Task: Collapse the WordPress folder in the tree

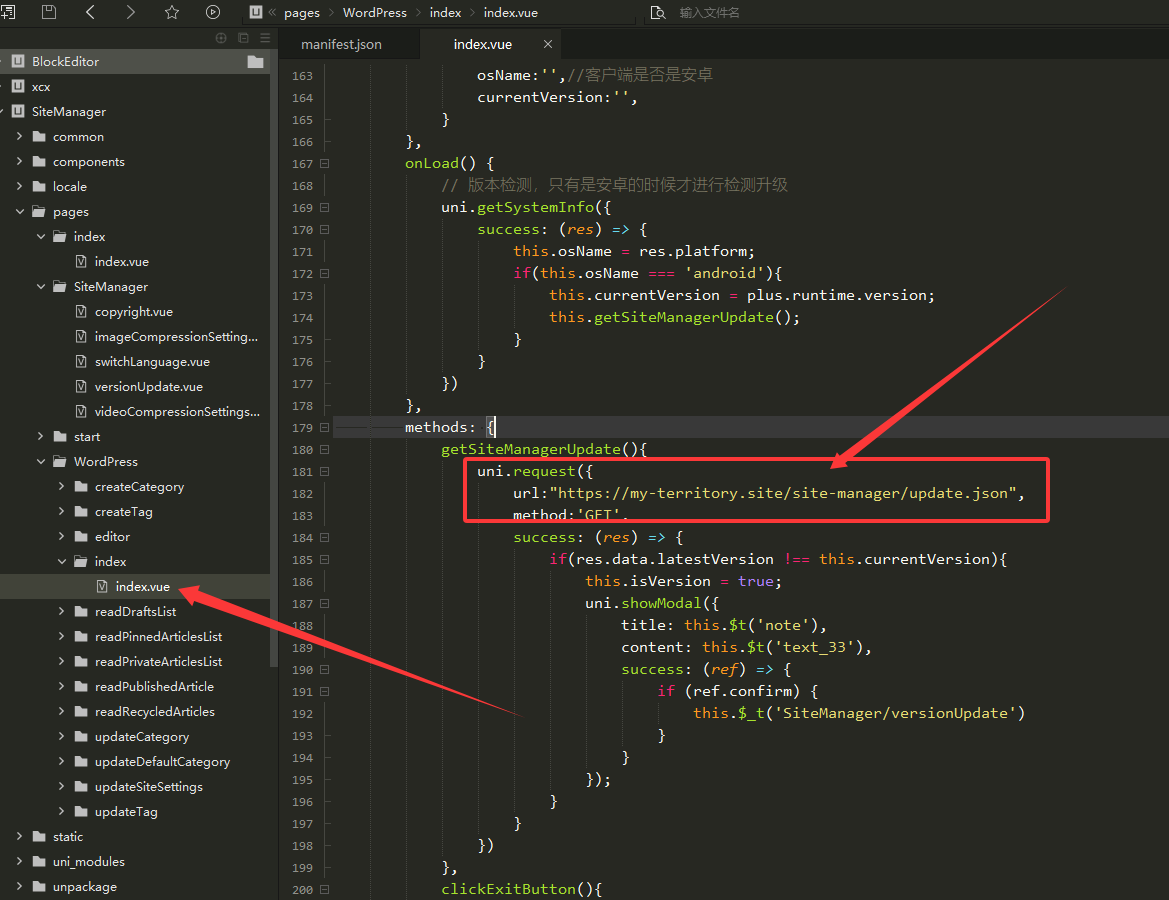Action: click(x=41, y=462)
